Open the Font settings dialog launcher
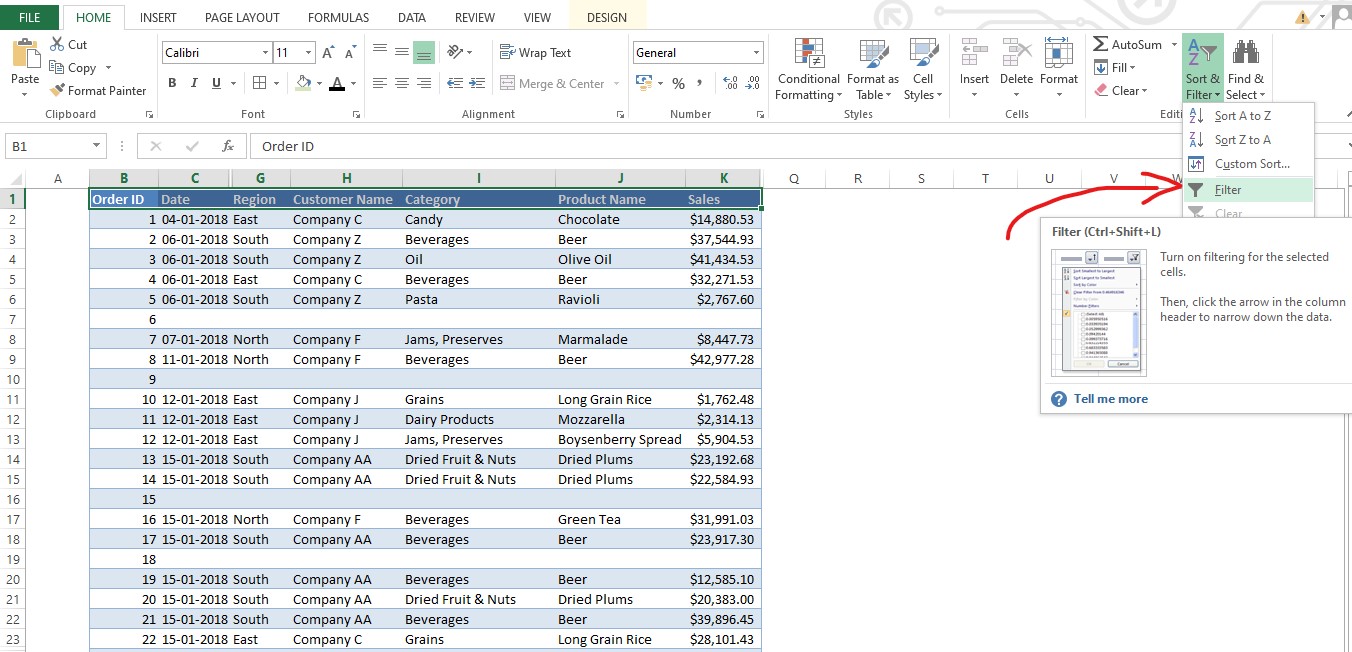 pyautogui.click(x=356, y=113)
